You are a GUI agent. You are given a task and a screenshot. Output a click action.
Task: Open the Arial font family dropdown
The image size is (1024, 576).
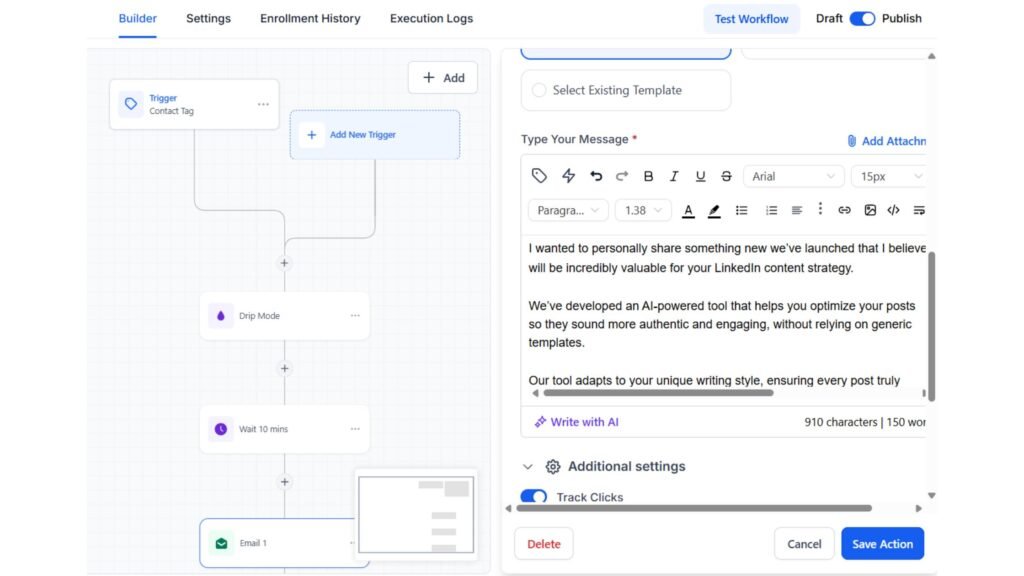click(793, 175)
